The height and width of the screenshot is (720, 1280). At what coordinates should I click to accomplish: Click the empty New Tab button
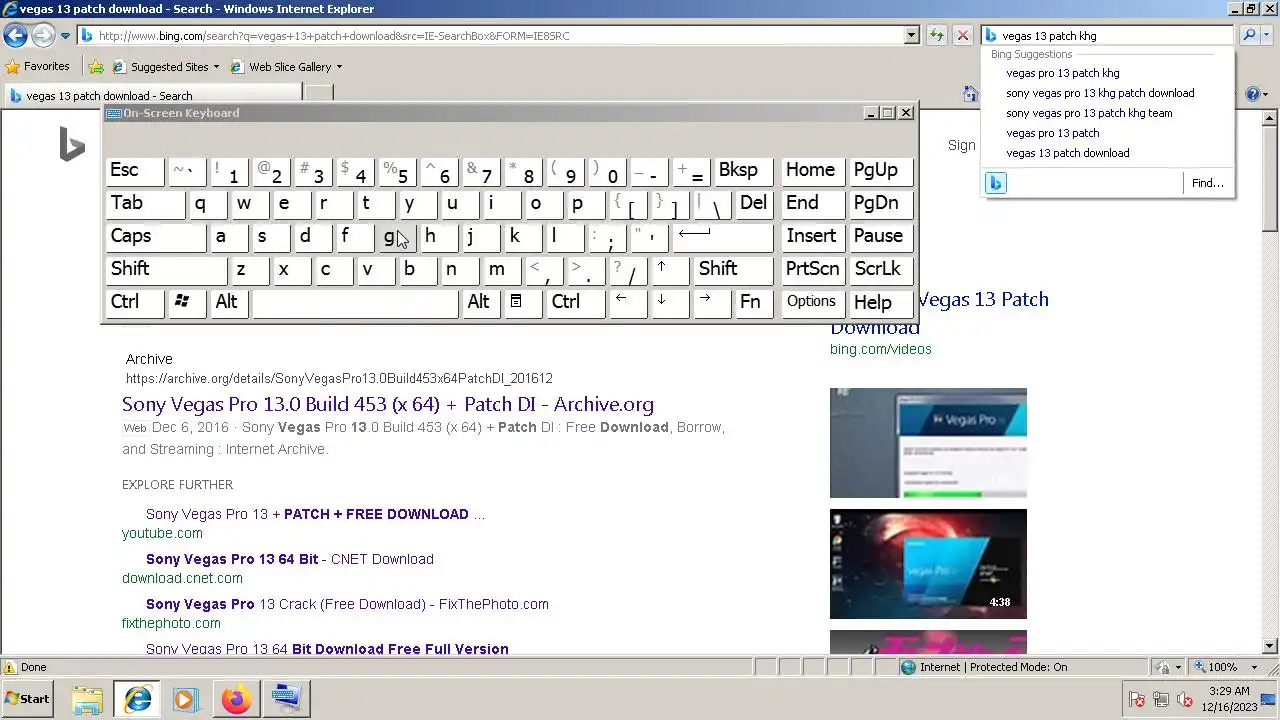pos(318,95)
